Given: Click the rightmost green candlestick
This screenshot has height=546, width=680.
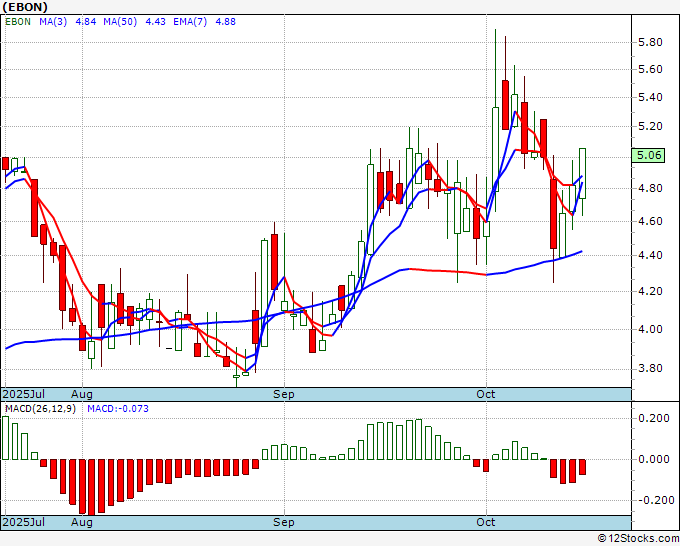Looking at the screenshot, I should pos(583,173).
